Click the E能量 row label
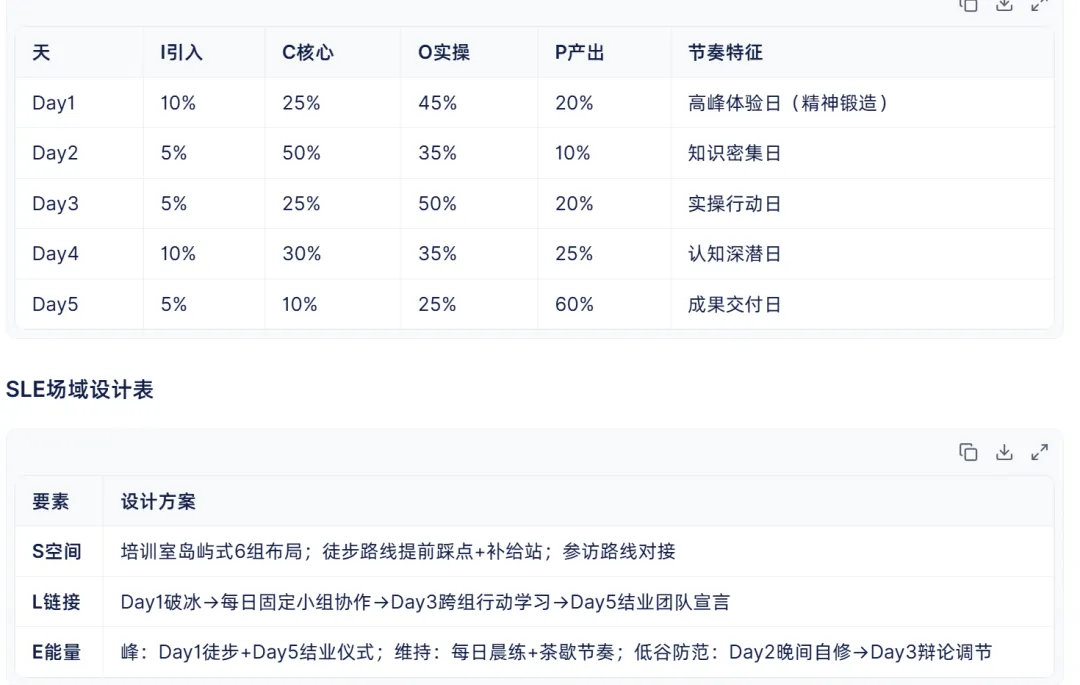The height and width of the screenshot is (685, 1080). tap(56, 652)
